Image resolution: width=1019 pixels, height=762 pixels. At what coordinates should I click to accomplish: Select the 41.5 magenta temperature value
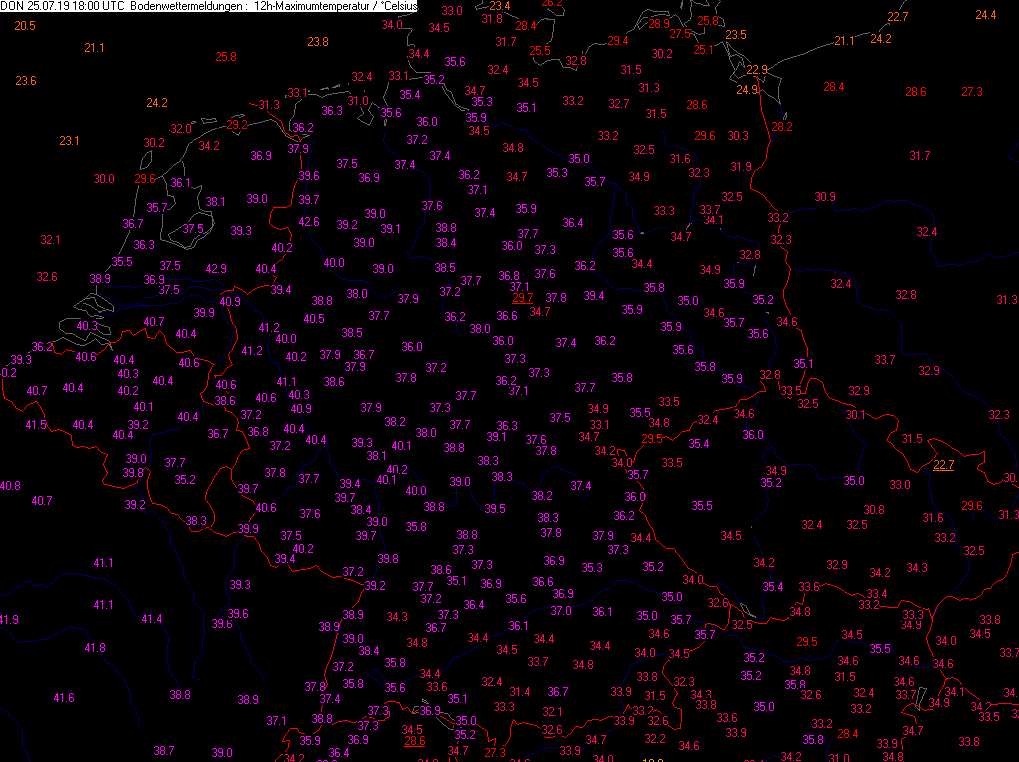click(35, 425)
